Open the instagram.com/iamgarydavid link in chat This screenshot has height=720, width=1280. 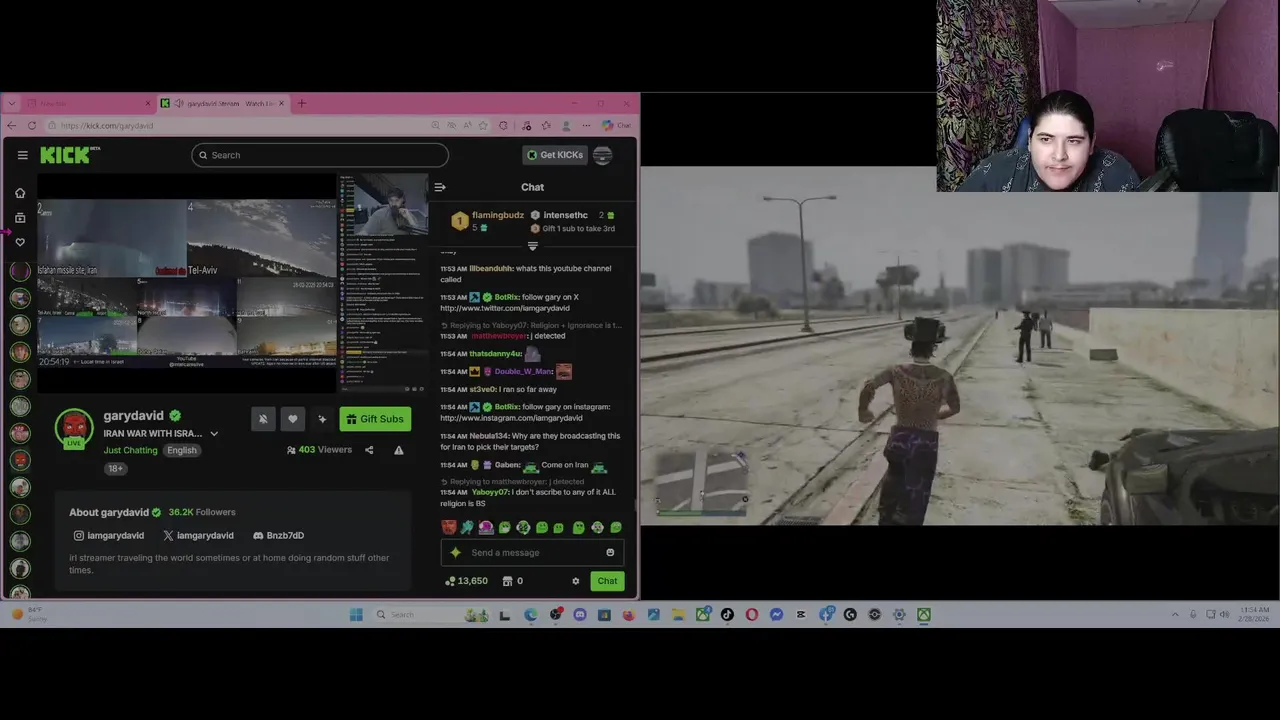pos(511,418)
